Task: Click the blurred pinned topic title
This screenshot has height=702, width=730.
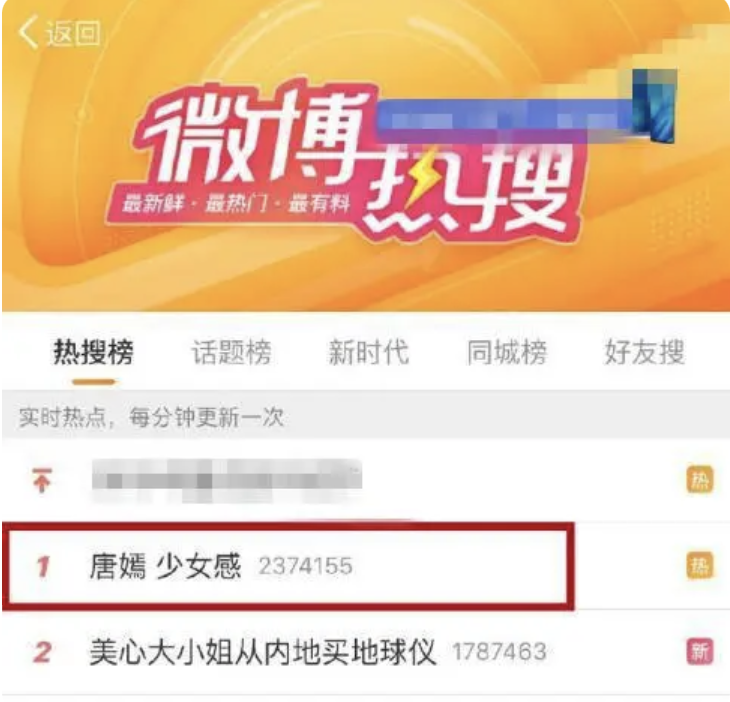Action: pyautogui.click(x=227, y=481)
